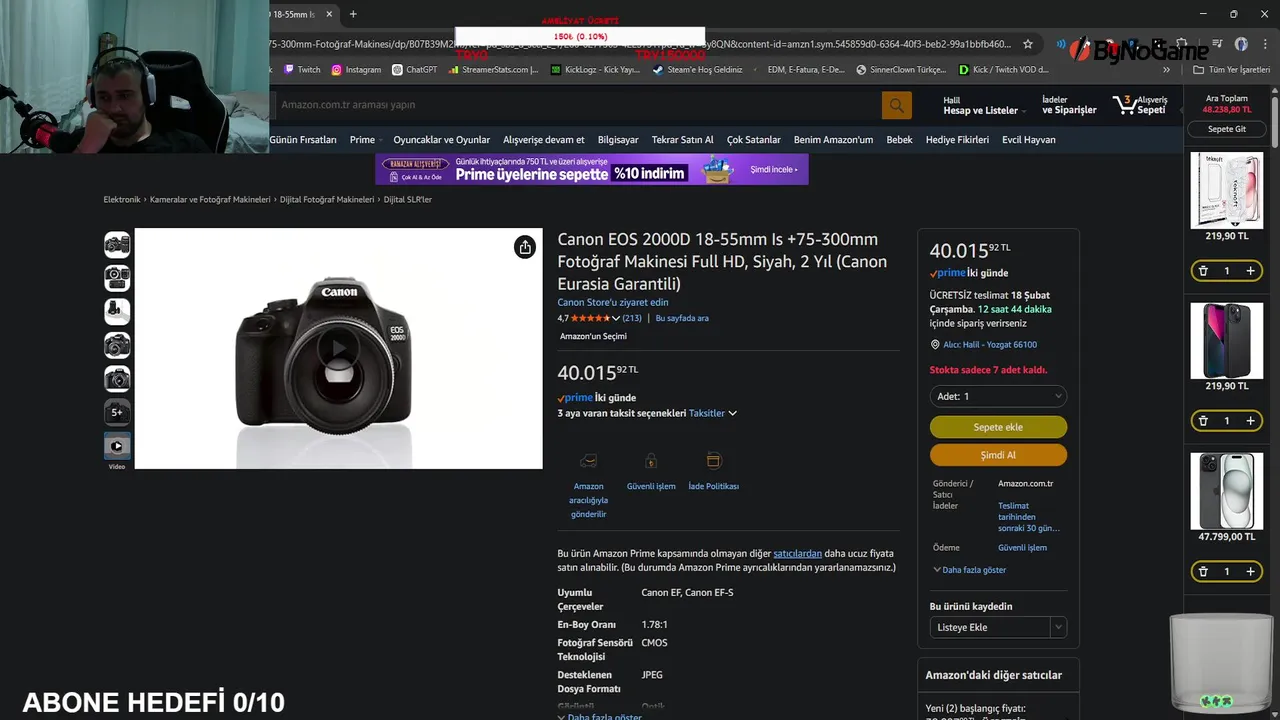The width and height of the screenshot is (1280, 720).
Task: Click the Kameralar ve Fotoğraf Makineleri breadcrumb
Action: tap(210, 200)
